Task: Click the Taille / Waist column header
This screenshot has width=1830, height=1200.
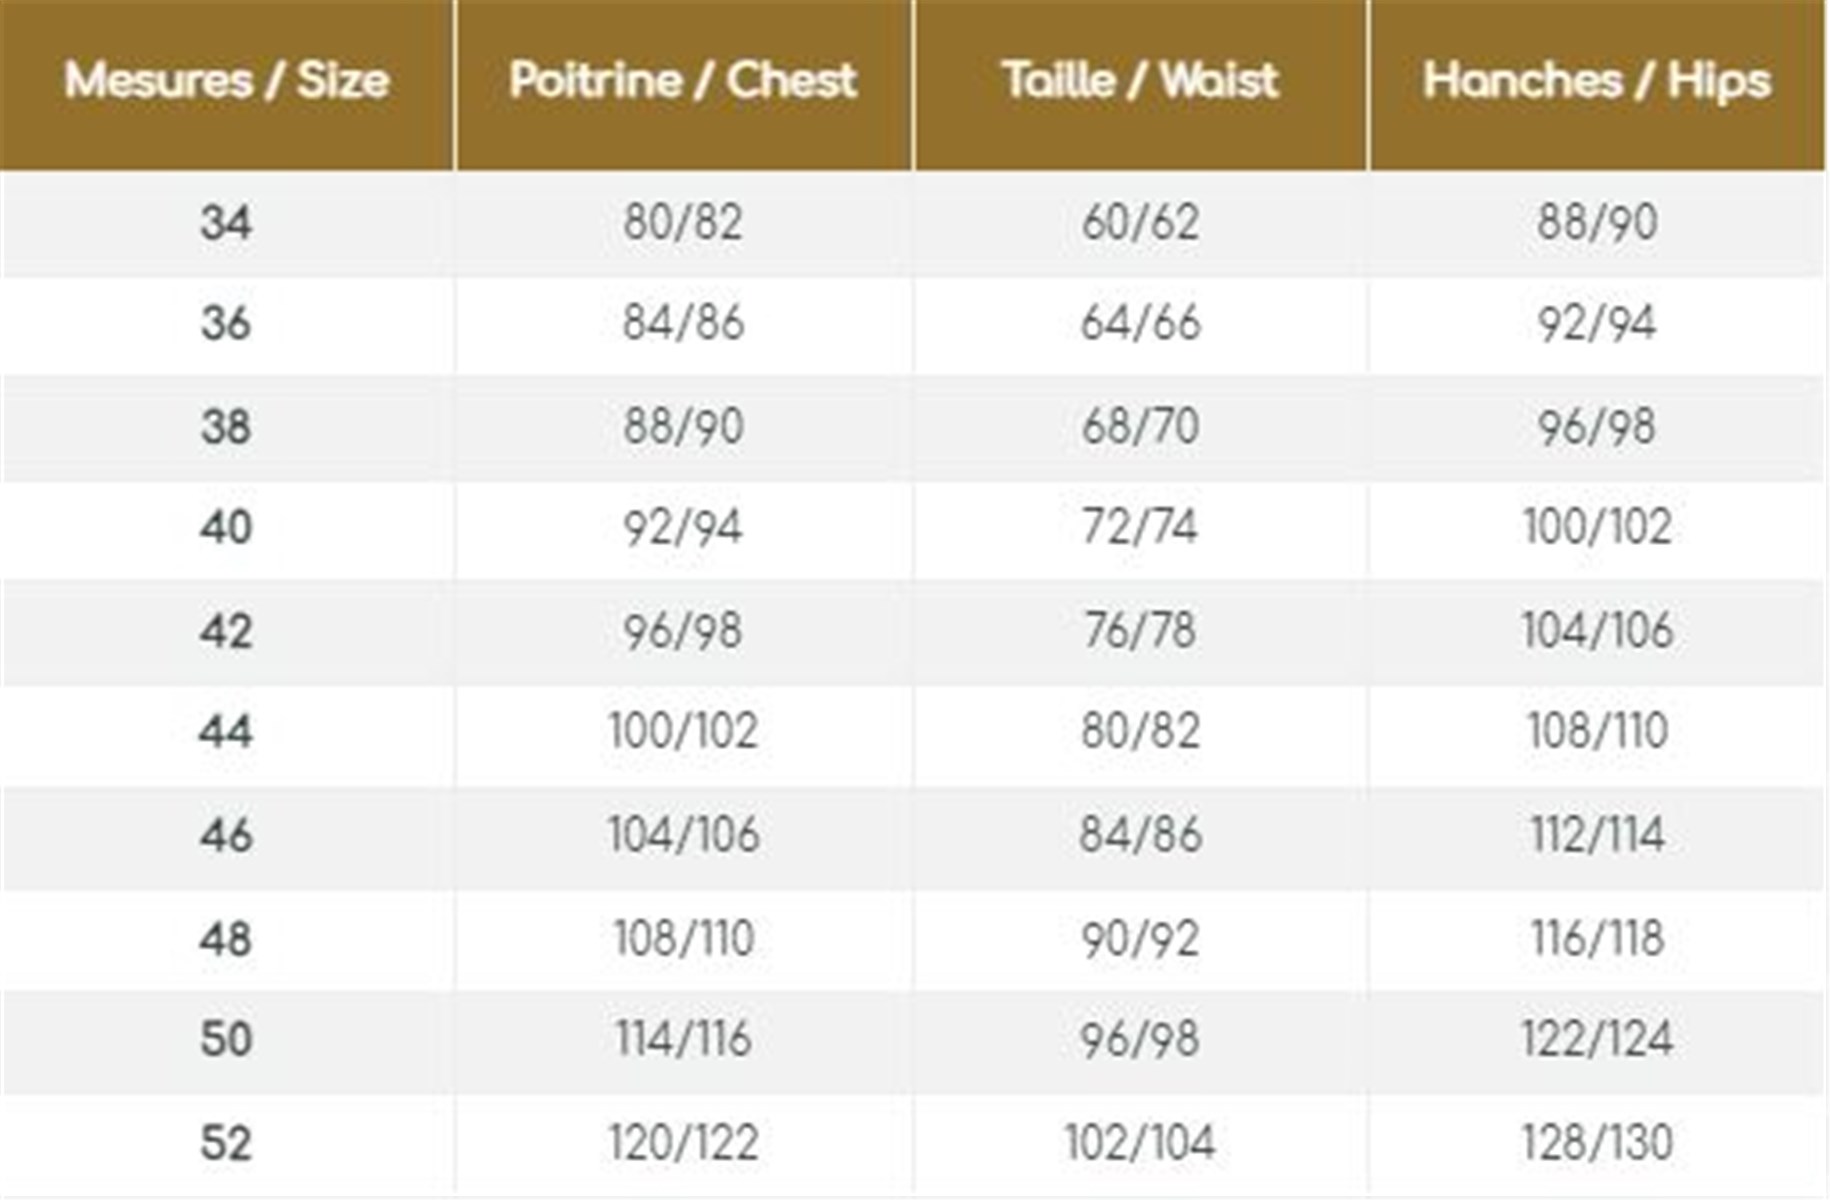Action: click(x=1140, y=81)
